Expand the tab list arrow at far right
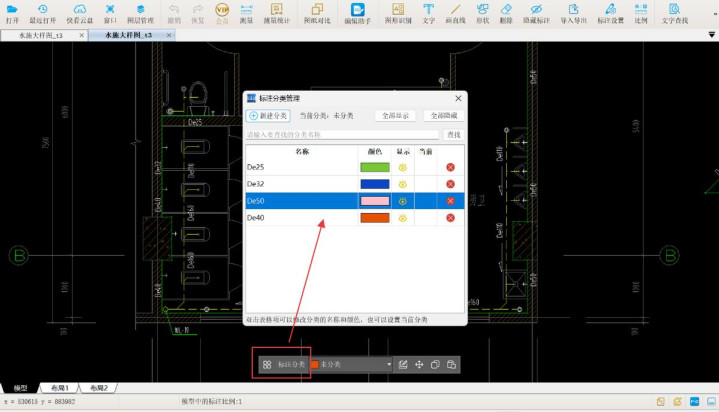719x412 pixels. 710,35
